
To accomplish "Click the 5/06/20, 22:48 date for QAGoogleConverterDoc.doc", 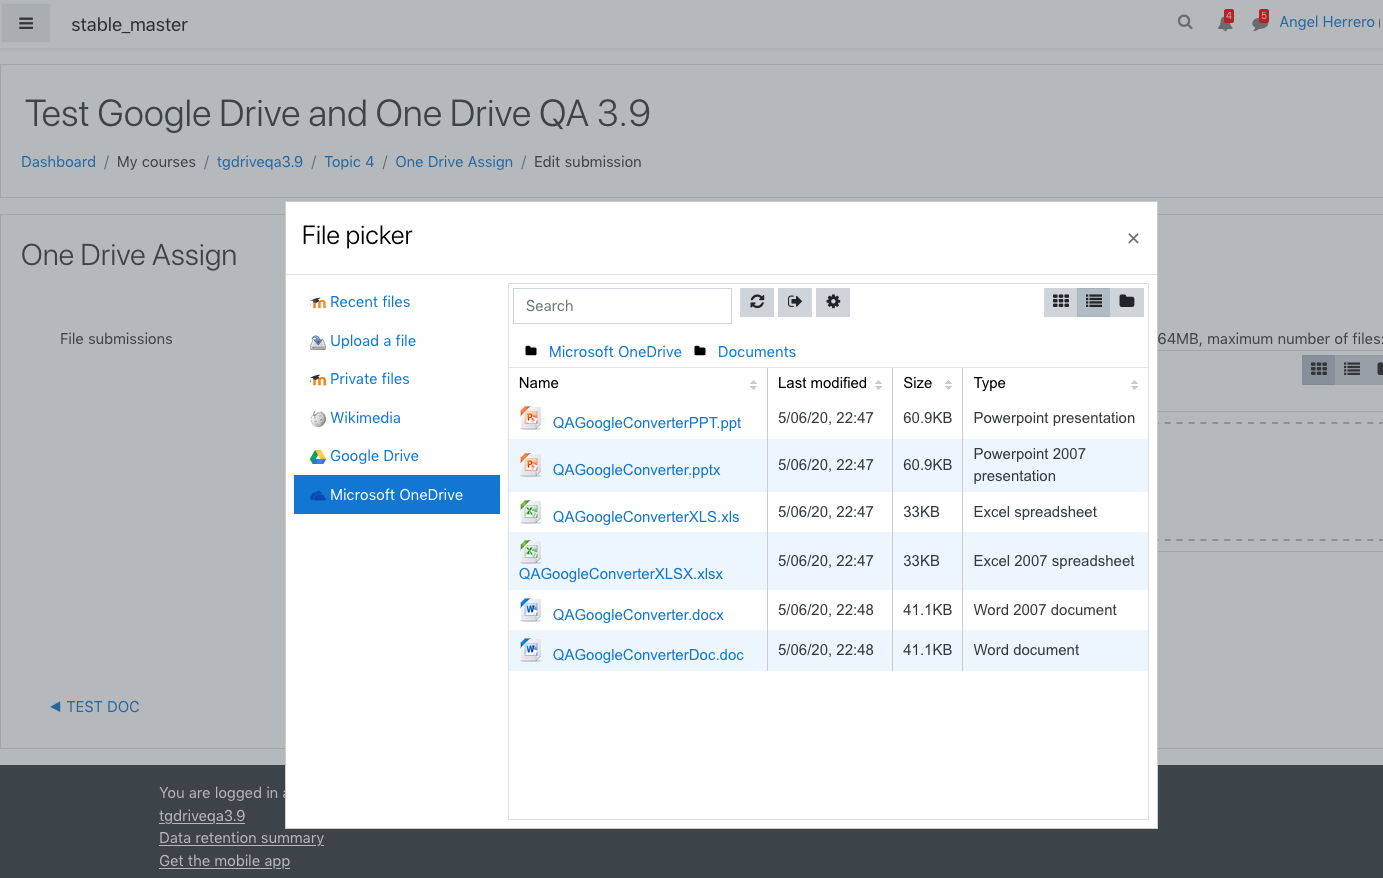I will pos(826,650).
